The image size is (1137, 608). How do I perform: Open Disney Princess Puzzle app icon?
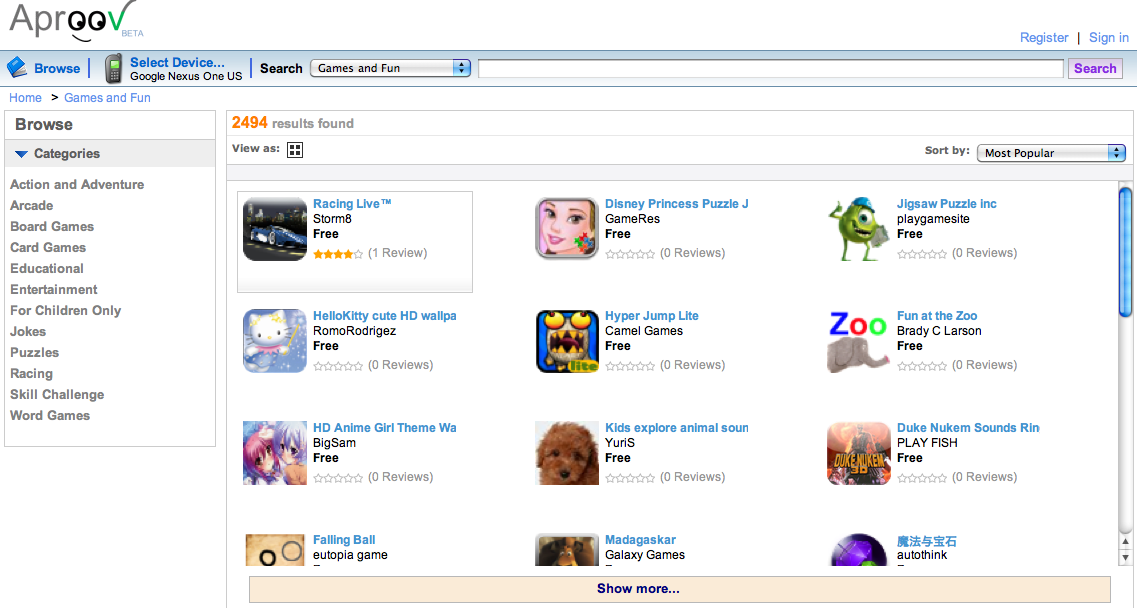tap(566, 229)
